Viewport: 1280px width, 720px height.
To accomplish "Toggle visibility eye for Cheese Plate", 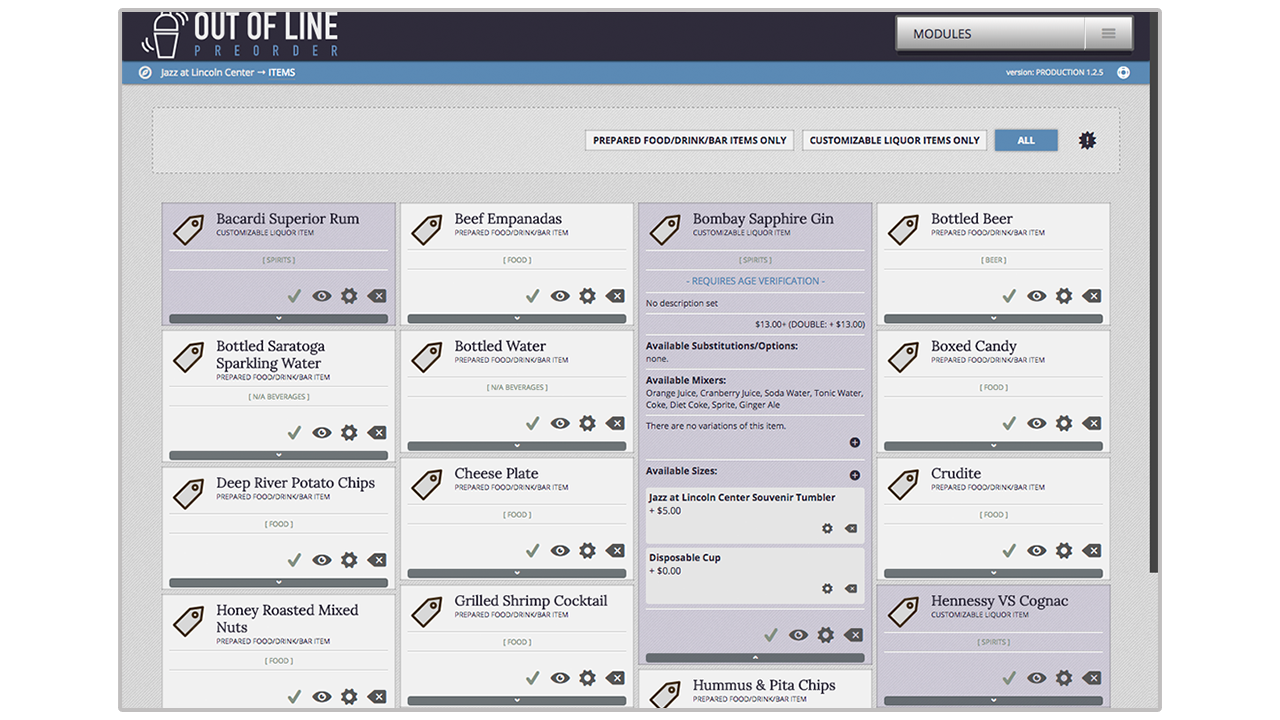I will pos(560,550).
